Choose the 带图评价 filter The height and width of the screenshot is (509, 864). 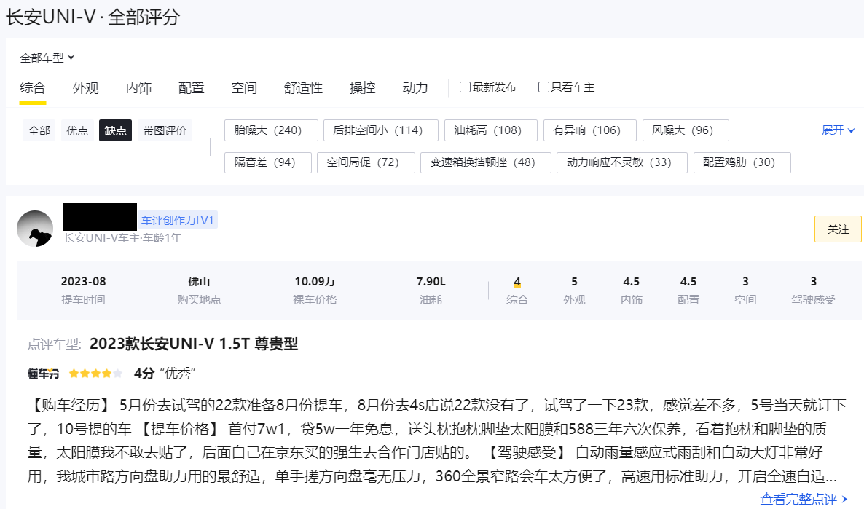[x=165, y=131]
